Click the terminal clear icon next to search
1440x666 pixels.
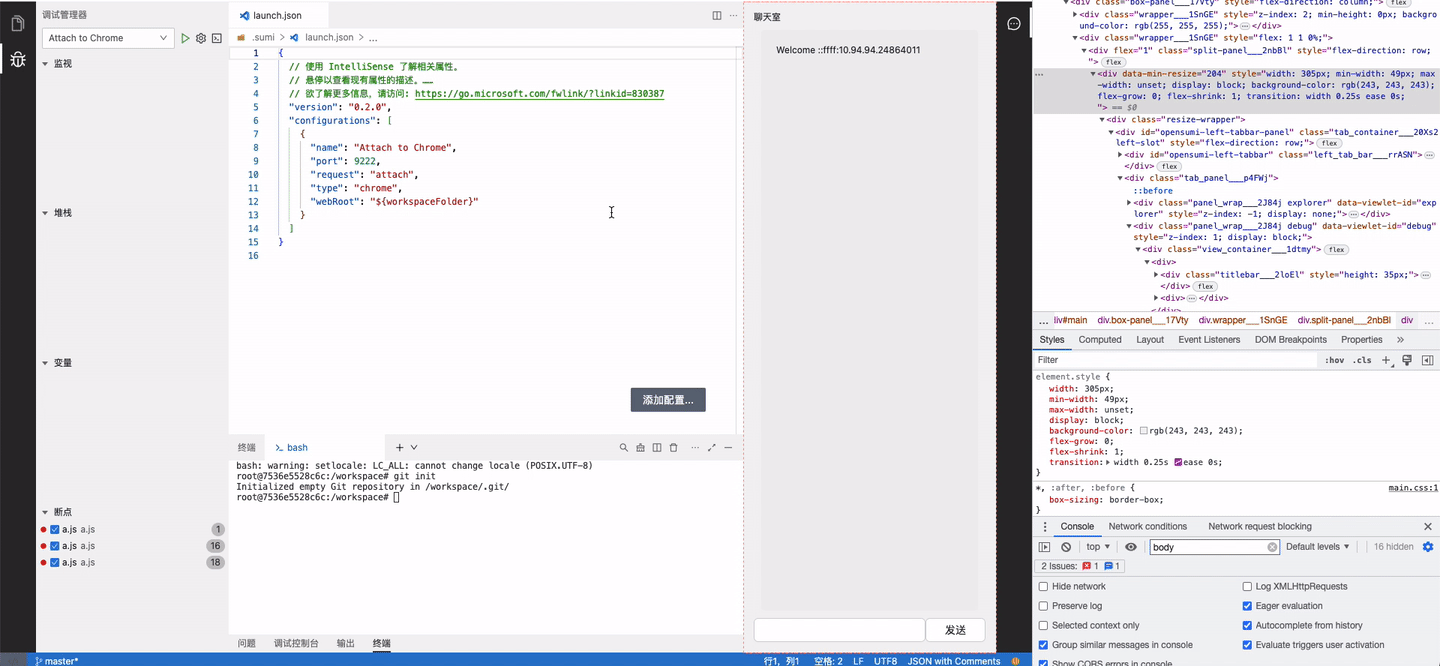[x=640, y=447]
